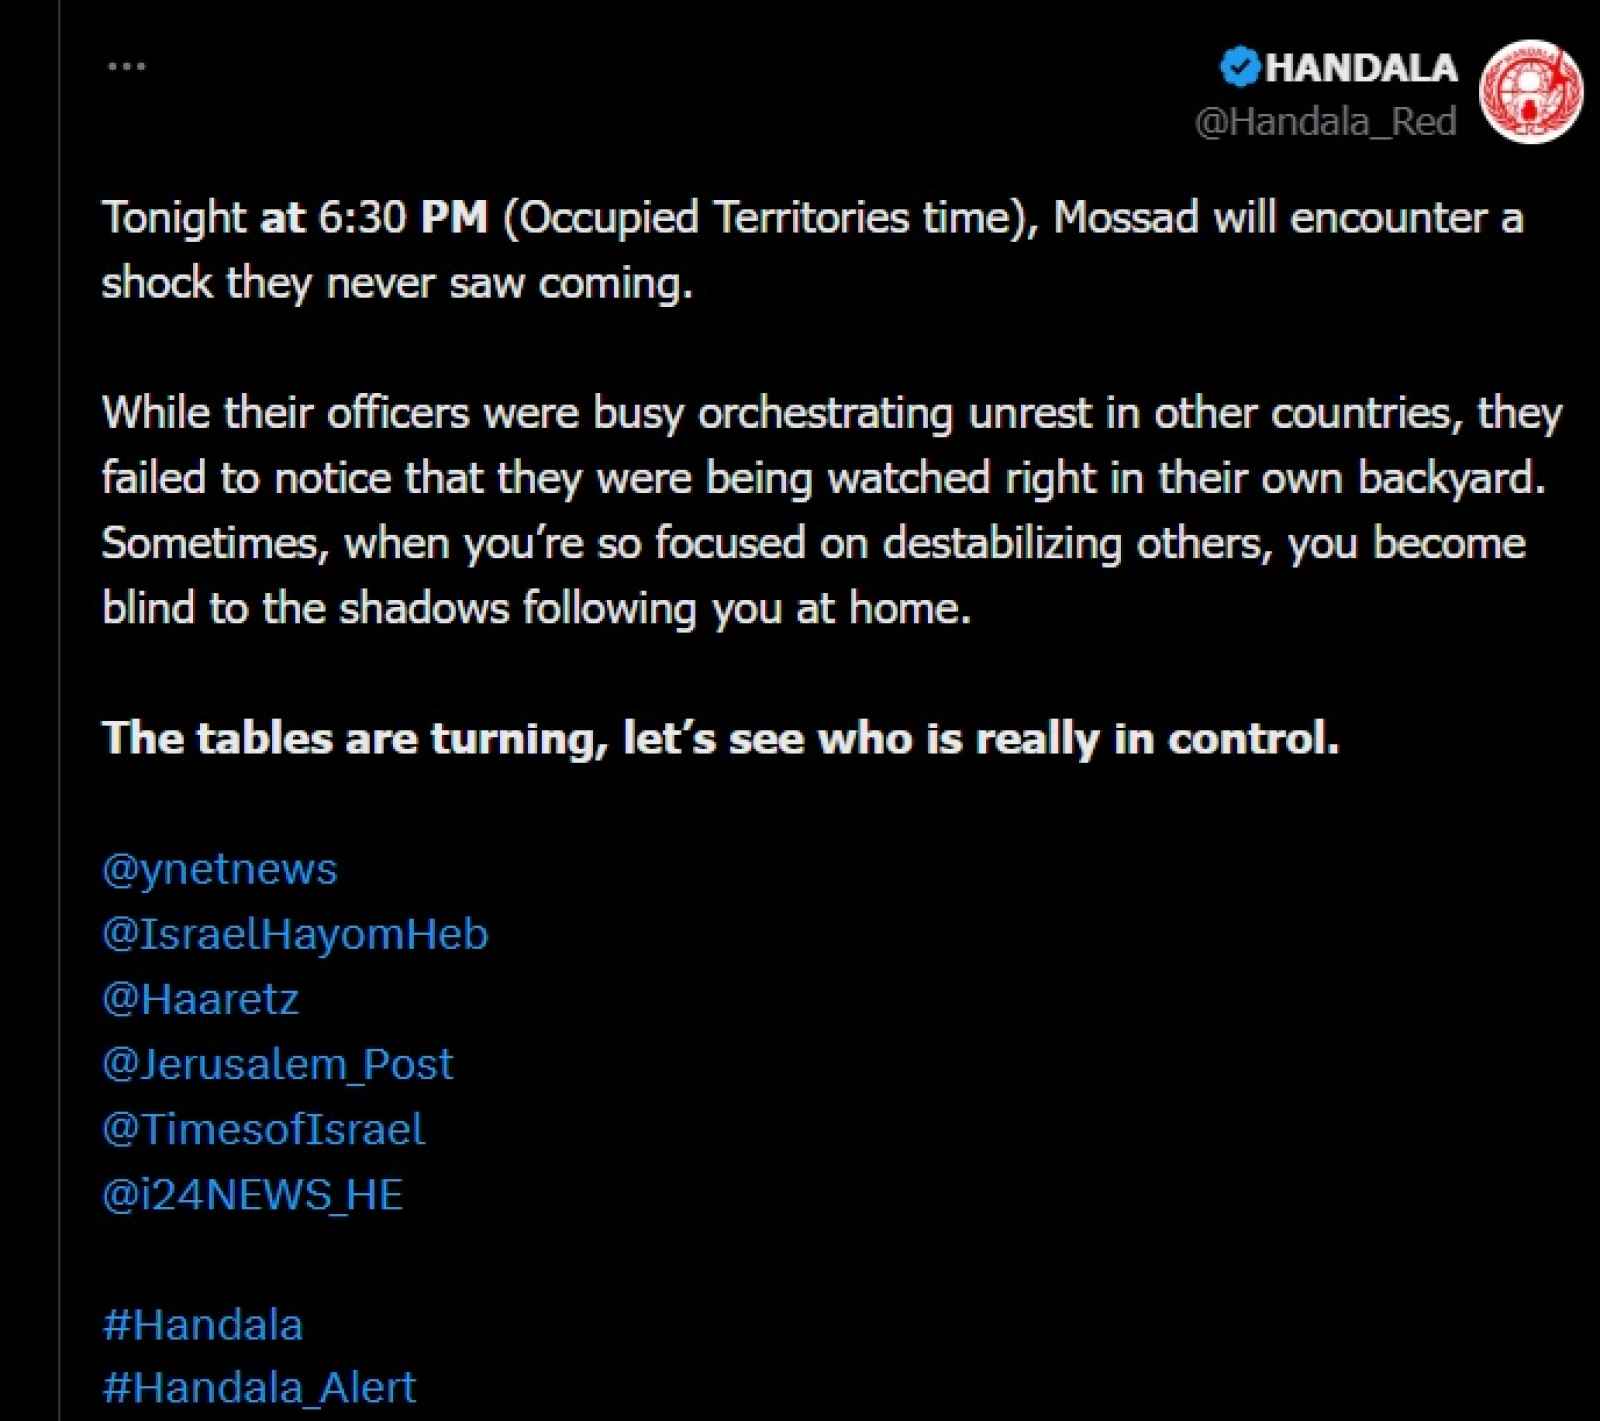Browse the #Handala_Alert hashtag
1600x1421 pixels.
(x=259, y=1388)
